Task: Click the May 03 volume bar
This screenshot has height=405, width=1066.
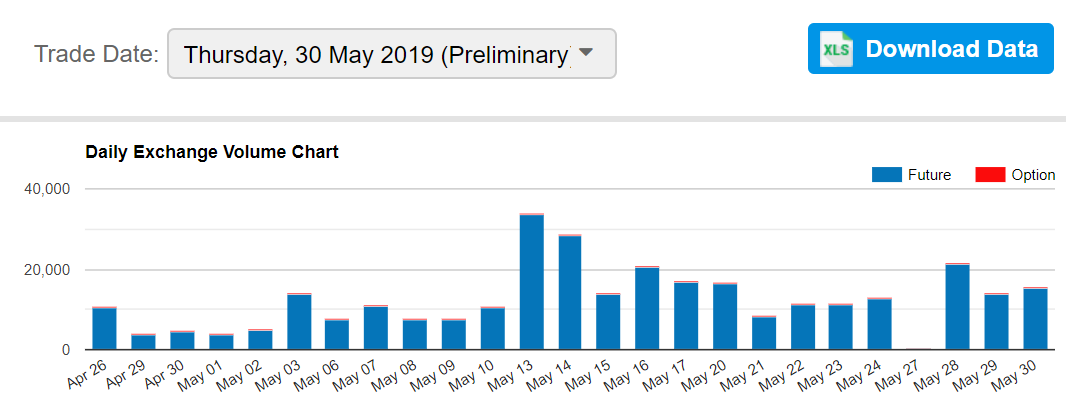Action: (299, 322)
